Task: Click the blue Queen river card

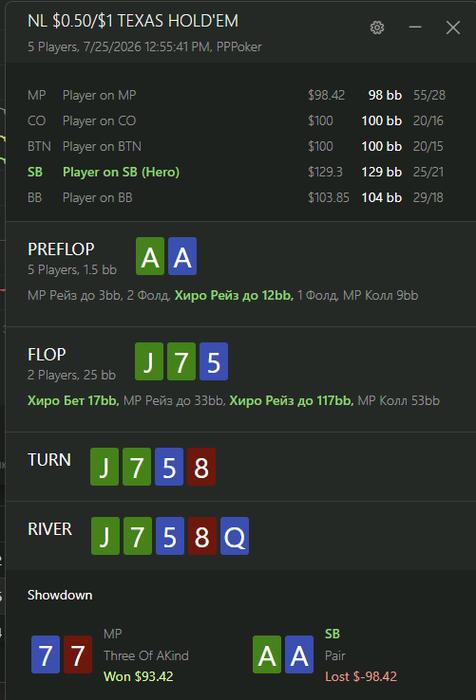Action: tap(234, 536)
